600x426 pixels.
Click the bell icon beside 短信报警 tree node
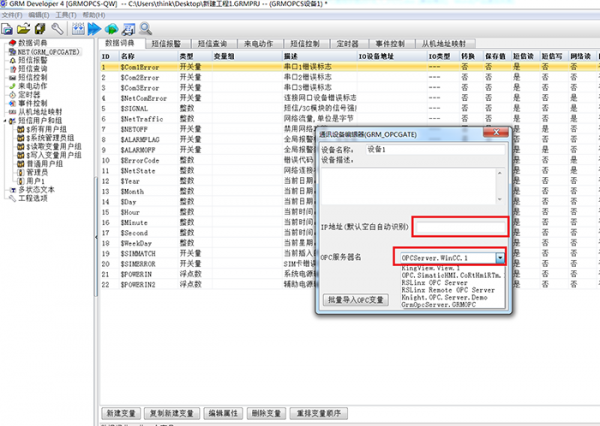click(12, 60)
